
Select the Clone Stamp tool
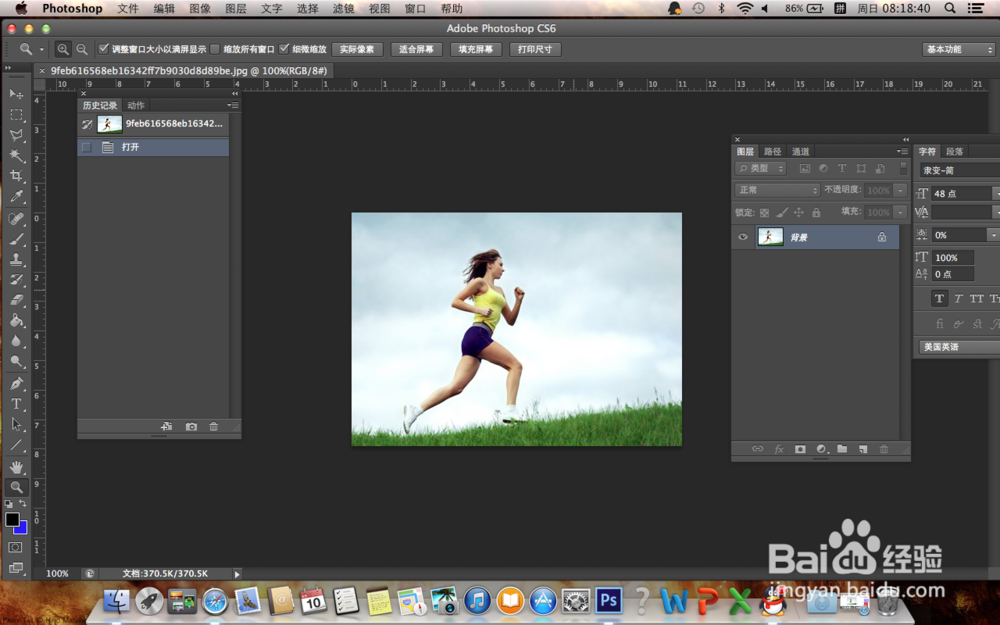[16, 260]
